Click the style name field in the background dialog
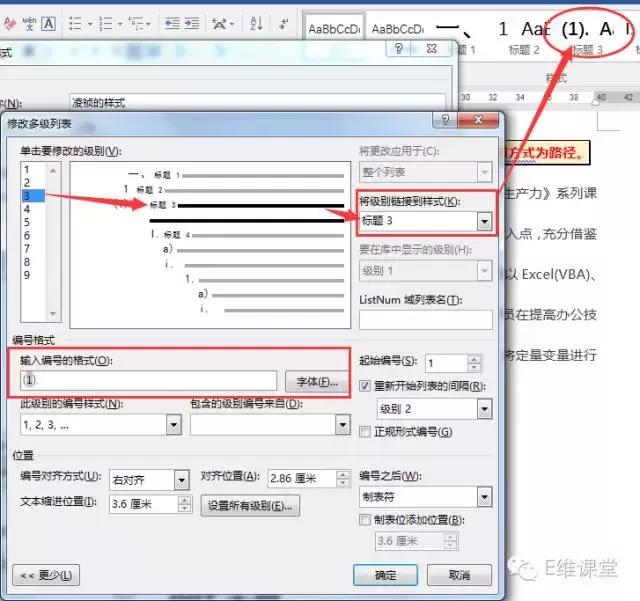Viewport: 640px width, 601px height. [x=258, y=102]
